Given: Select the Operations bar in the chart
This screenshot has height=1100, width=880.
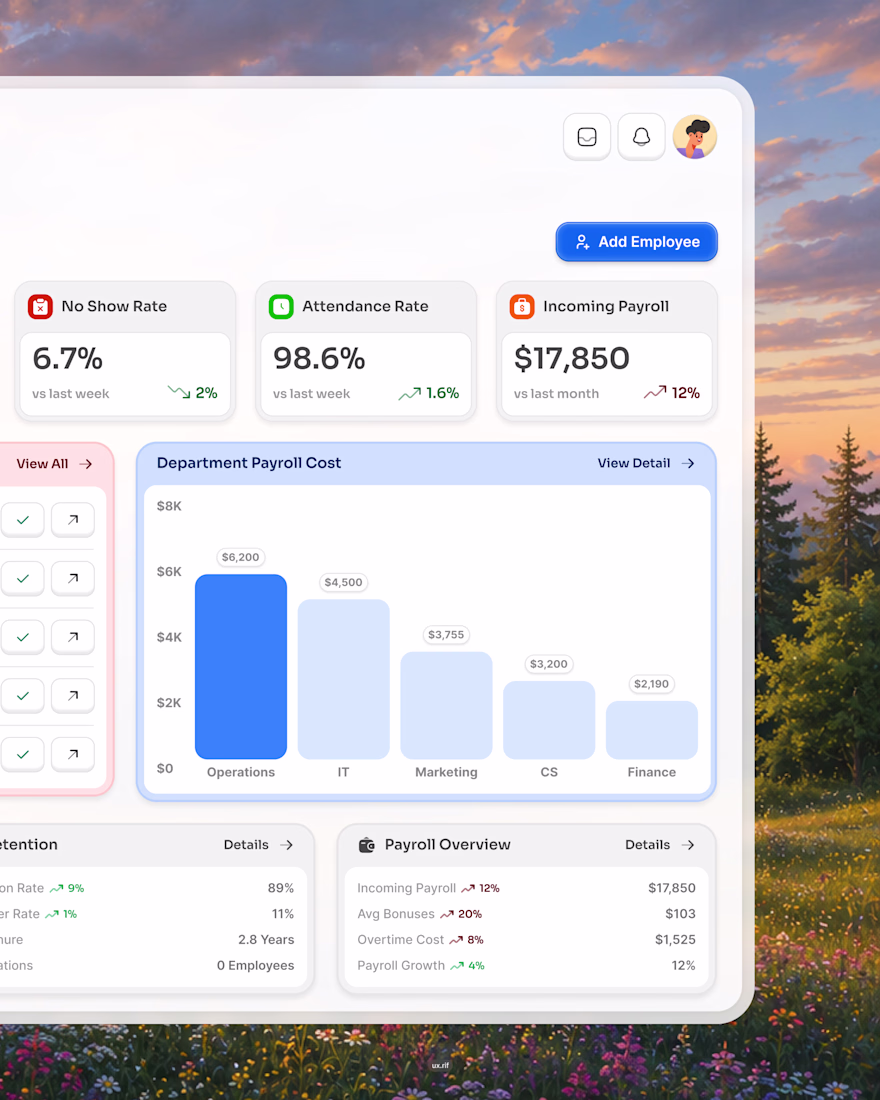Looking at the screenshot, I should click(241, 666).
